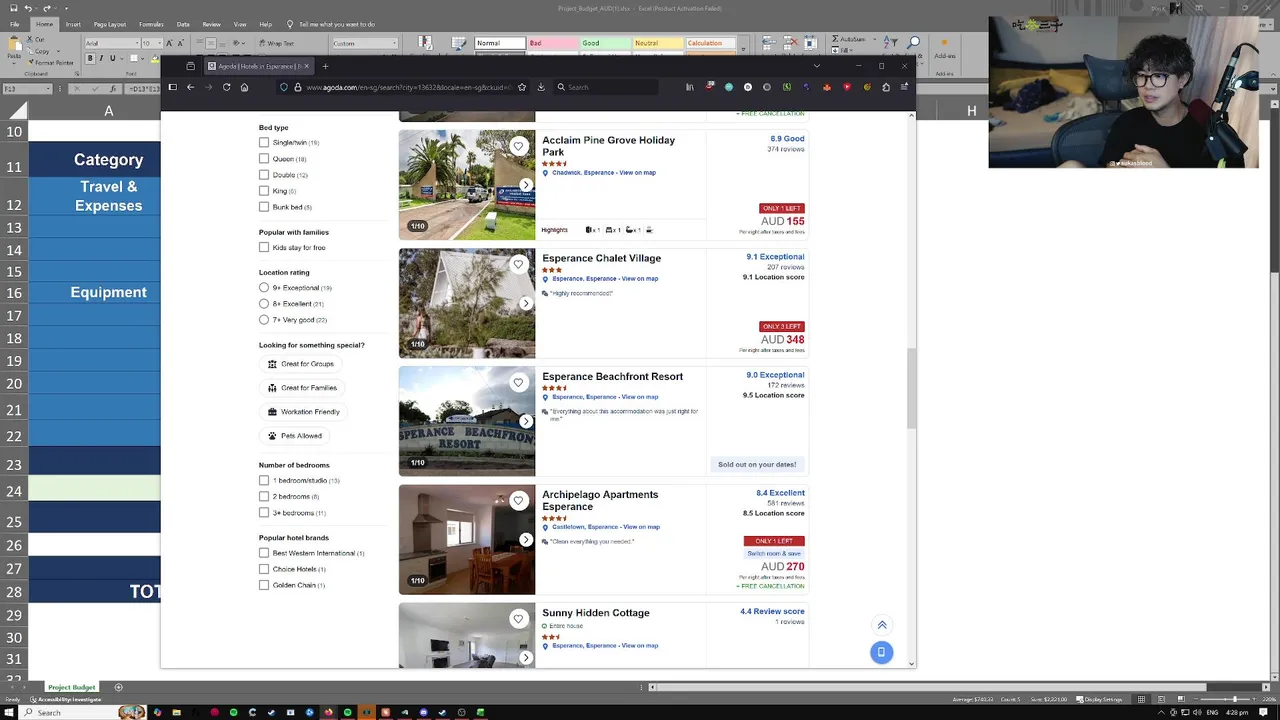This screenshot has width=1280, height=720.
Task: Click Format Painter in Excel ribbon
Action: click(50, 62)
